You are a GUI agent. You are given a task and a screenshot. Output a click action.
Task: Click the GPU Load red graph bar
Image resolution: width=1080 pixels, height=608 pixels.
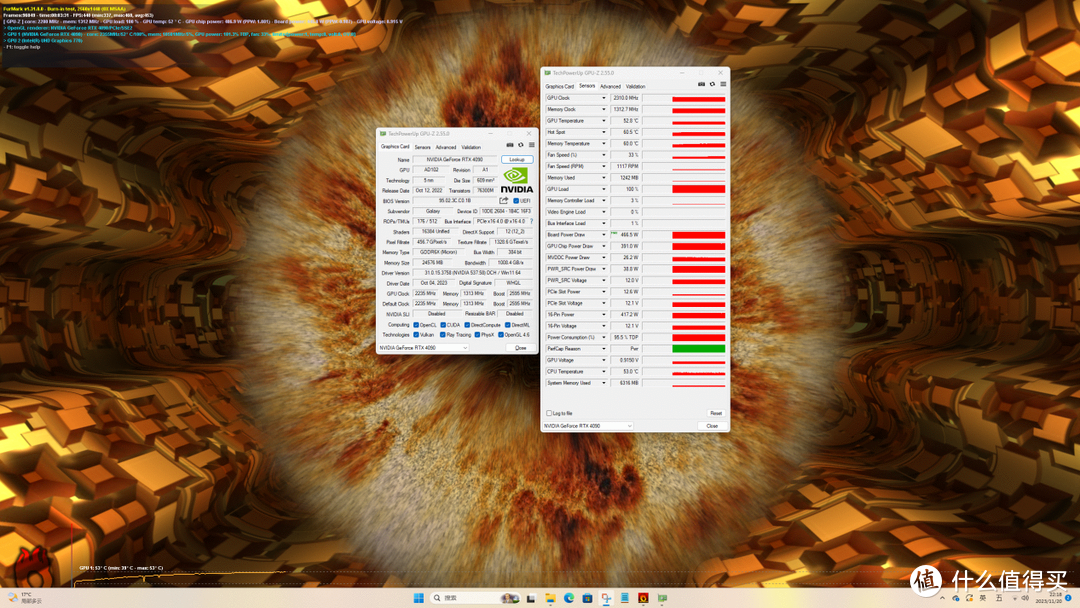point(698,189)
